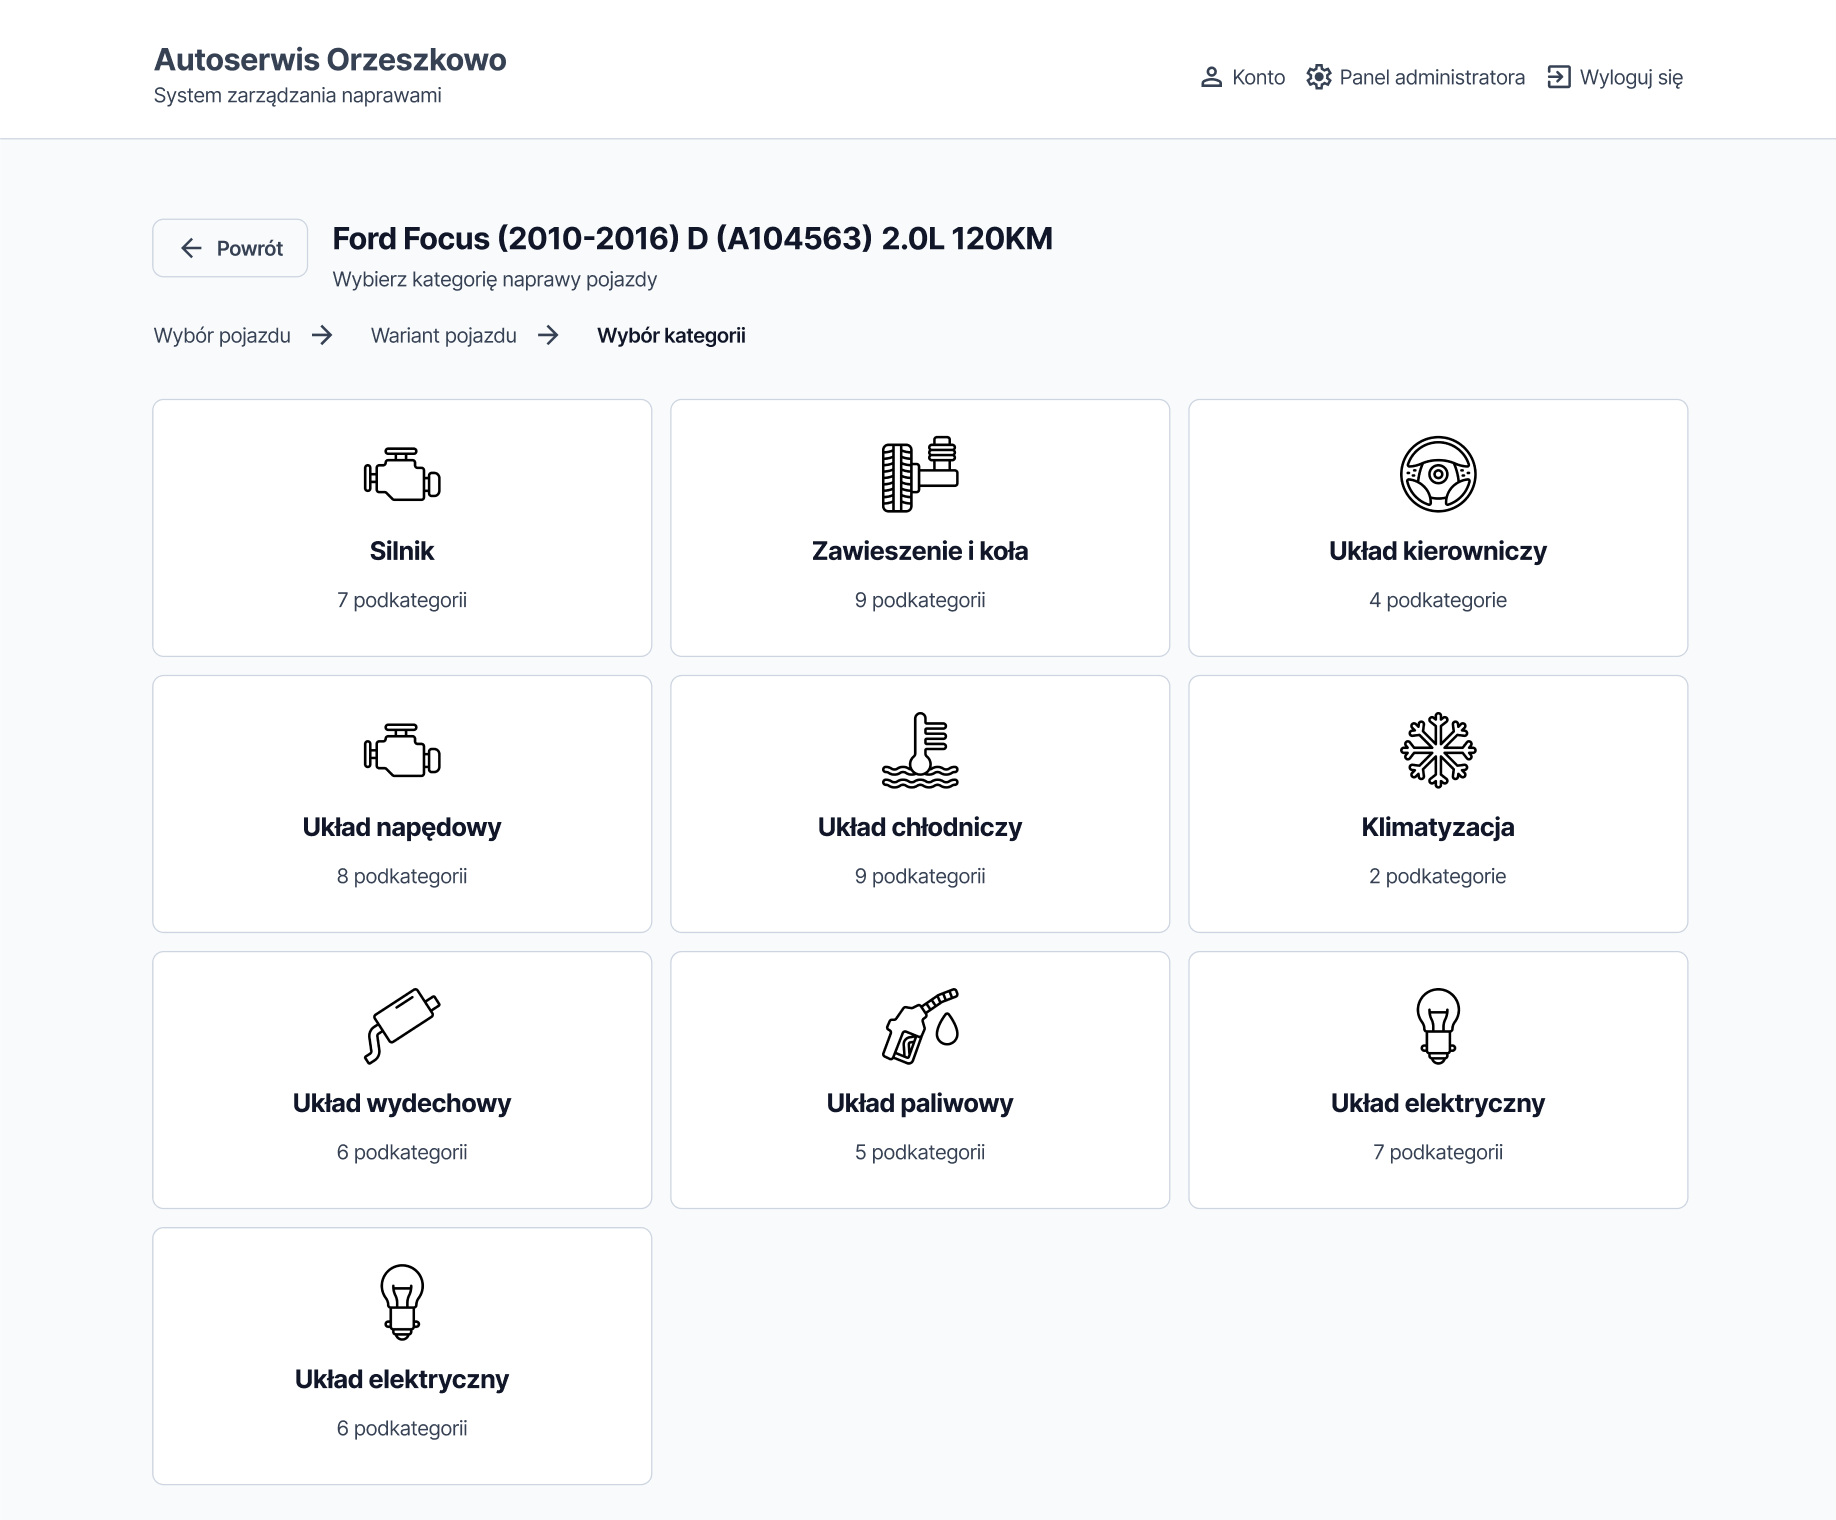Screen dimensions: 1836x1520
Task: Click "9 podkategorii" under Układ chłodniczy
Action: coord(920,876)
